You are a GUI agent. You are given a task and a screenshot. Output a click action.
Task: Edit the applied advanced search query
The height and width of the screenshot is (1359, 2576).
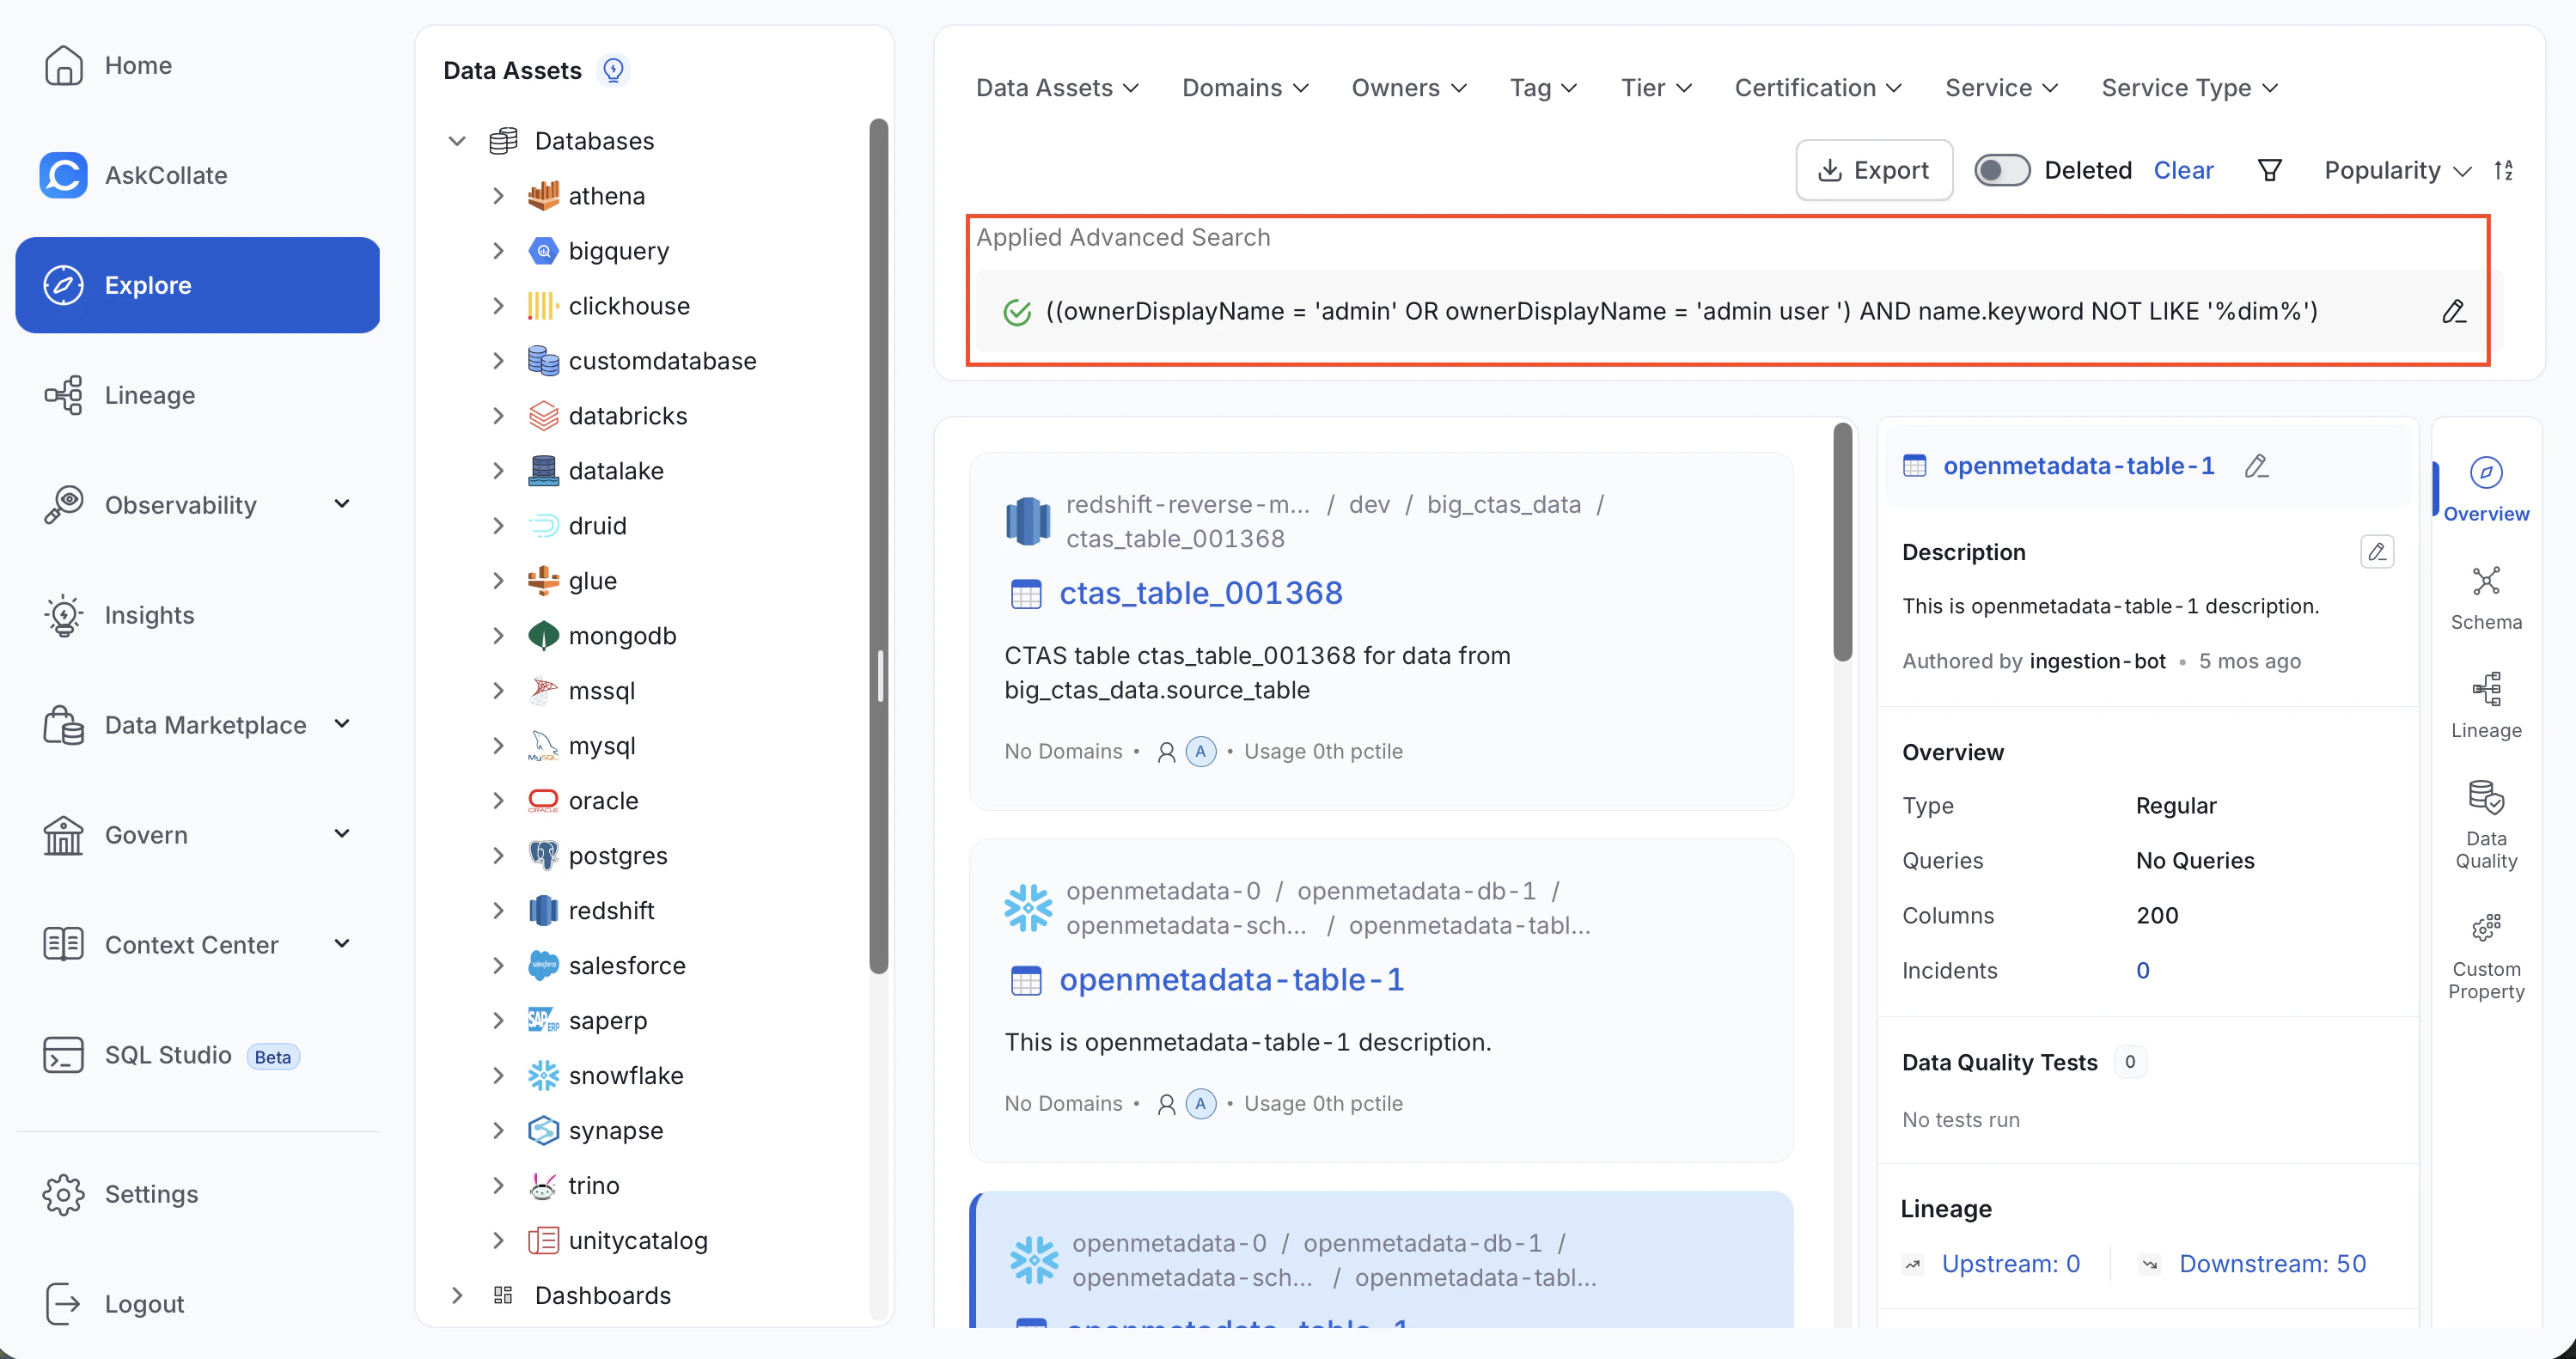[x=2454, y=312]
